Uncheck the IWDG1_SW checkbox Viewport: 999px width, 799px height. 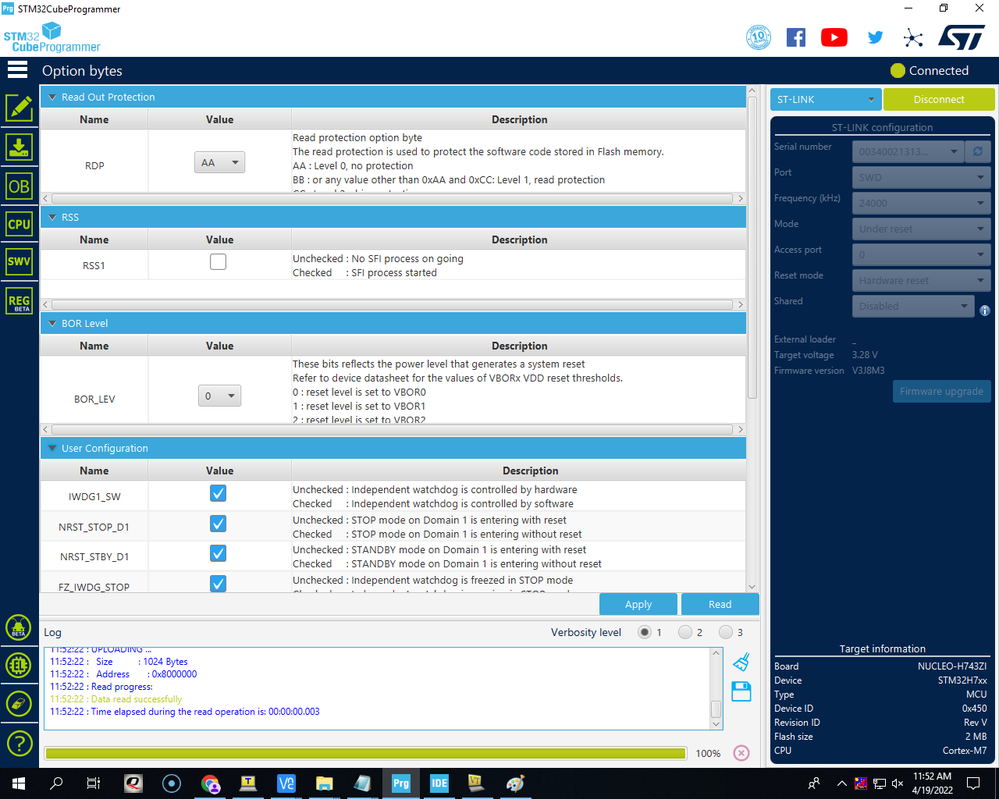point(218,493)
